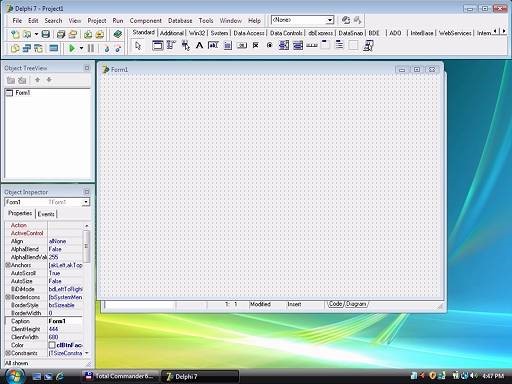
Task: Pick the Button component
Action: [242, 45]
